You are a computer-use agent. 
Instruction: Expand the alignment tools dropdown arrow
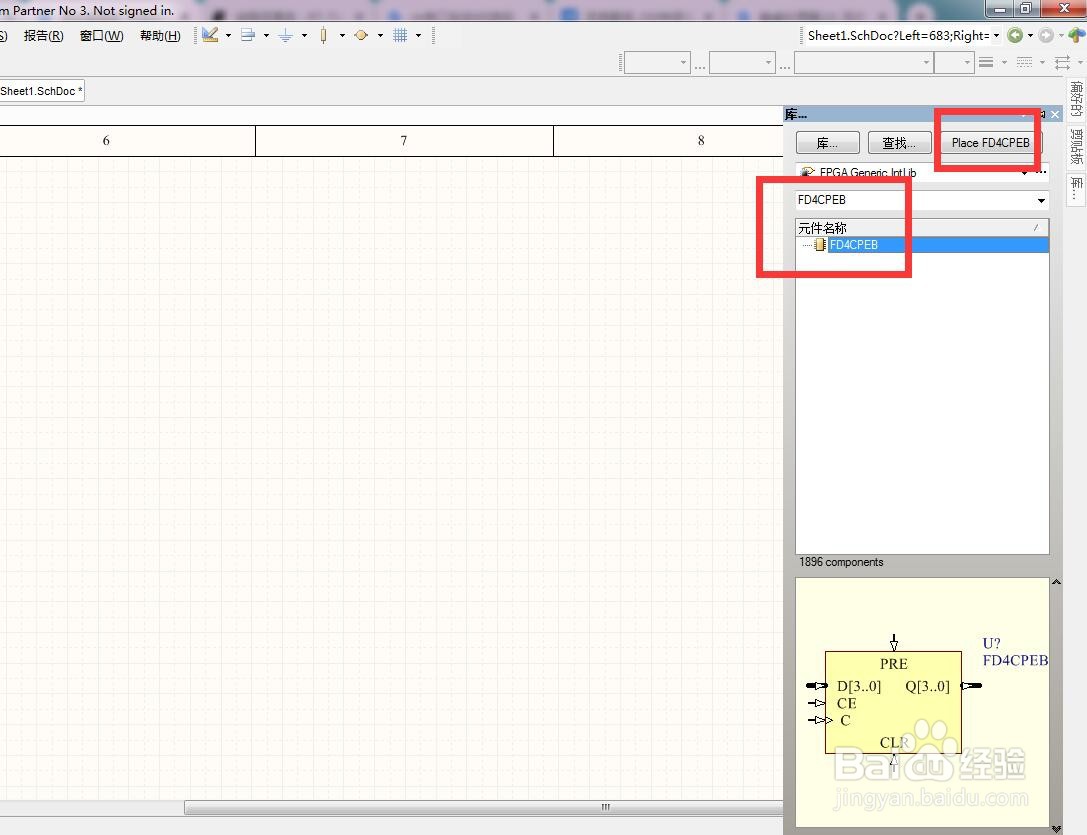click(266, 35)
